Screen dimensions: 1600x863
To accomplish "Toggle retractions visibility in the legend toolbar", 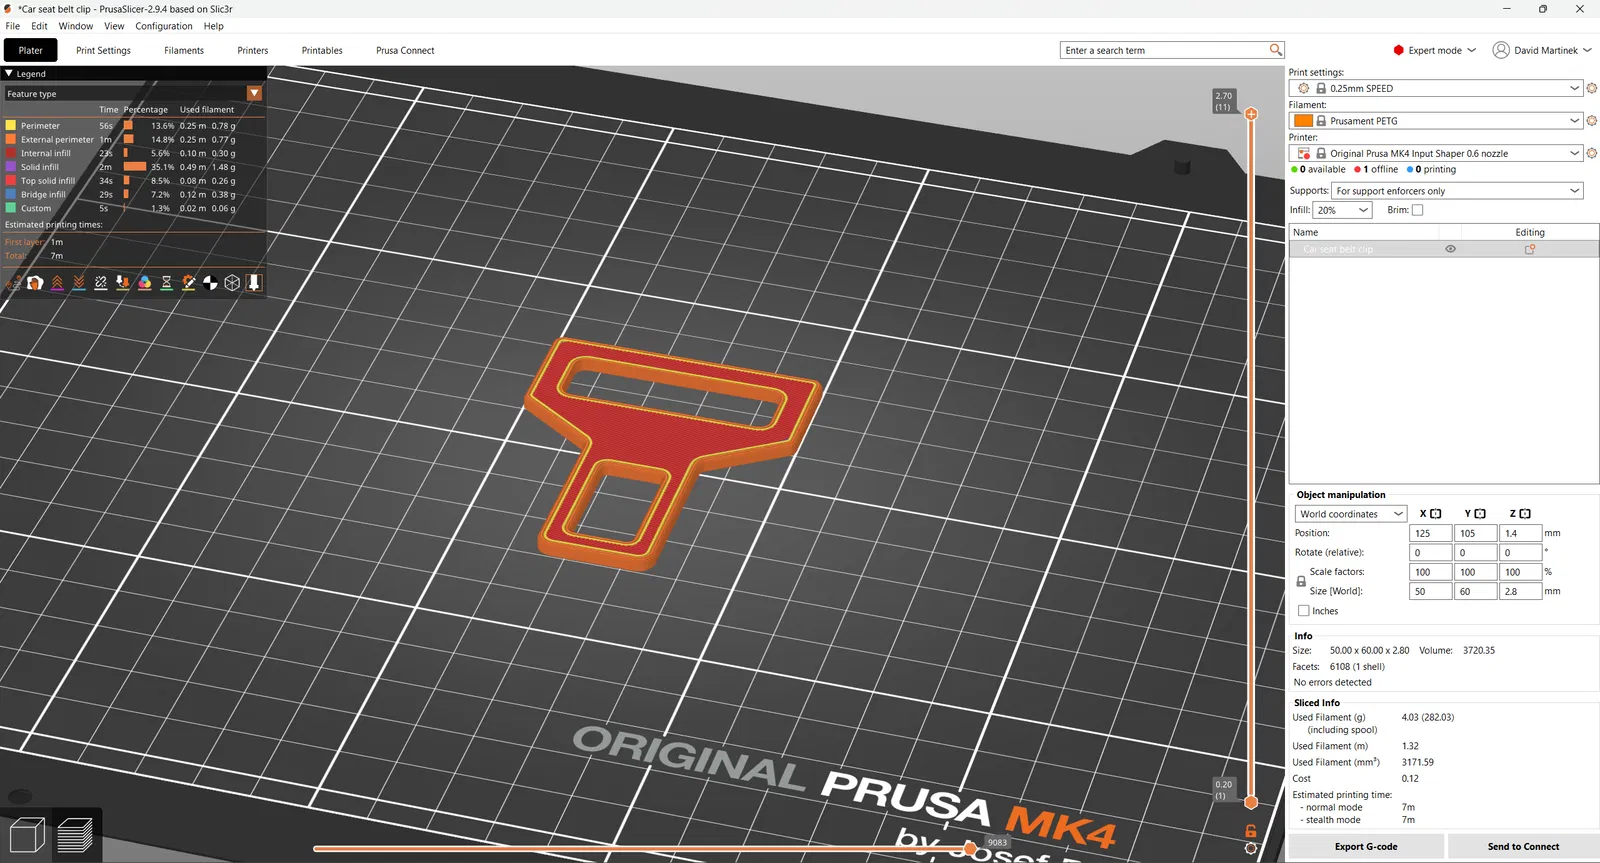I will 57,283.
